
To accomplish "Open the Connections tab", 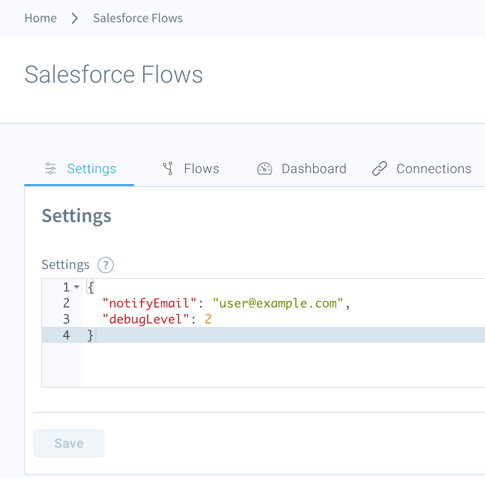I will [422, 169].
